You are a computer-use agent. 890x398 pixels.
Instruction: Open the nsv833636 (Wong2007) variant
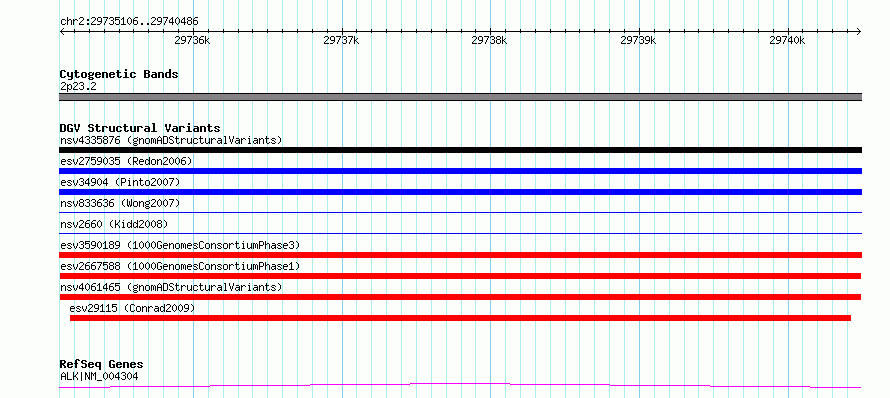pos(460,212)
